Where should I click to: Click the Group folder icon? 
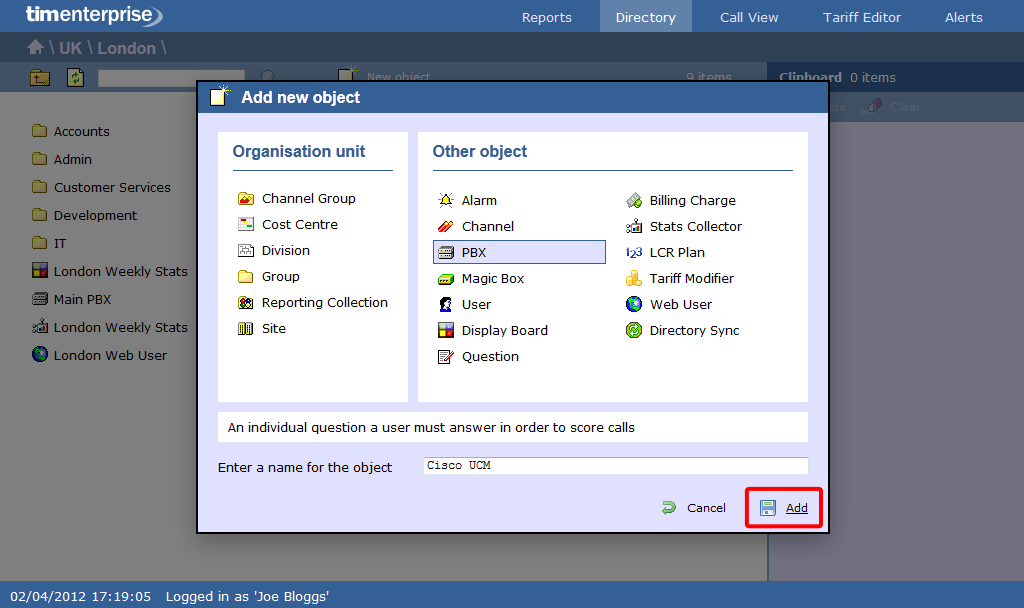tap(246, 277)
